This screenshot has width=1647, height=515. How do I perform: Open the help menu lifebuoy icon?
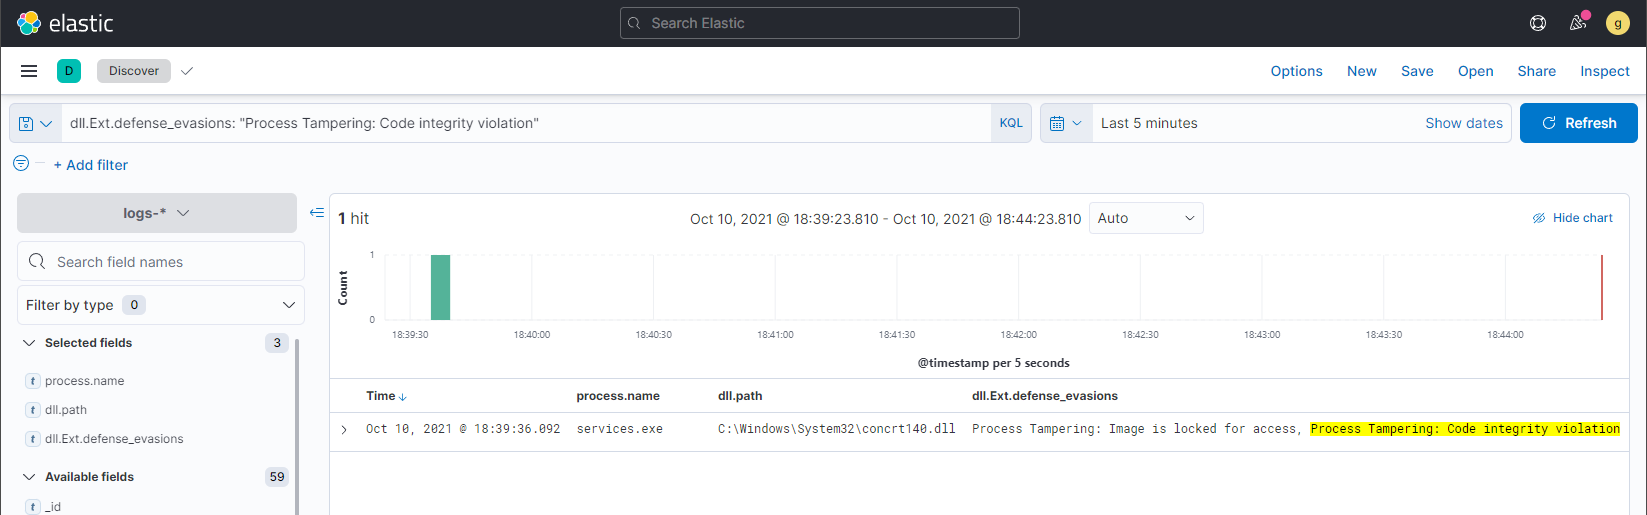click(1538, 23)
